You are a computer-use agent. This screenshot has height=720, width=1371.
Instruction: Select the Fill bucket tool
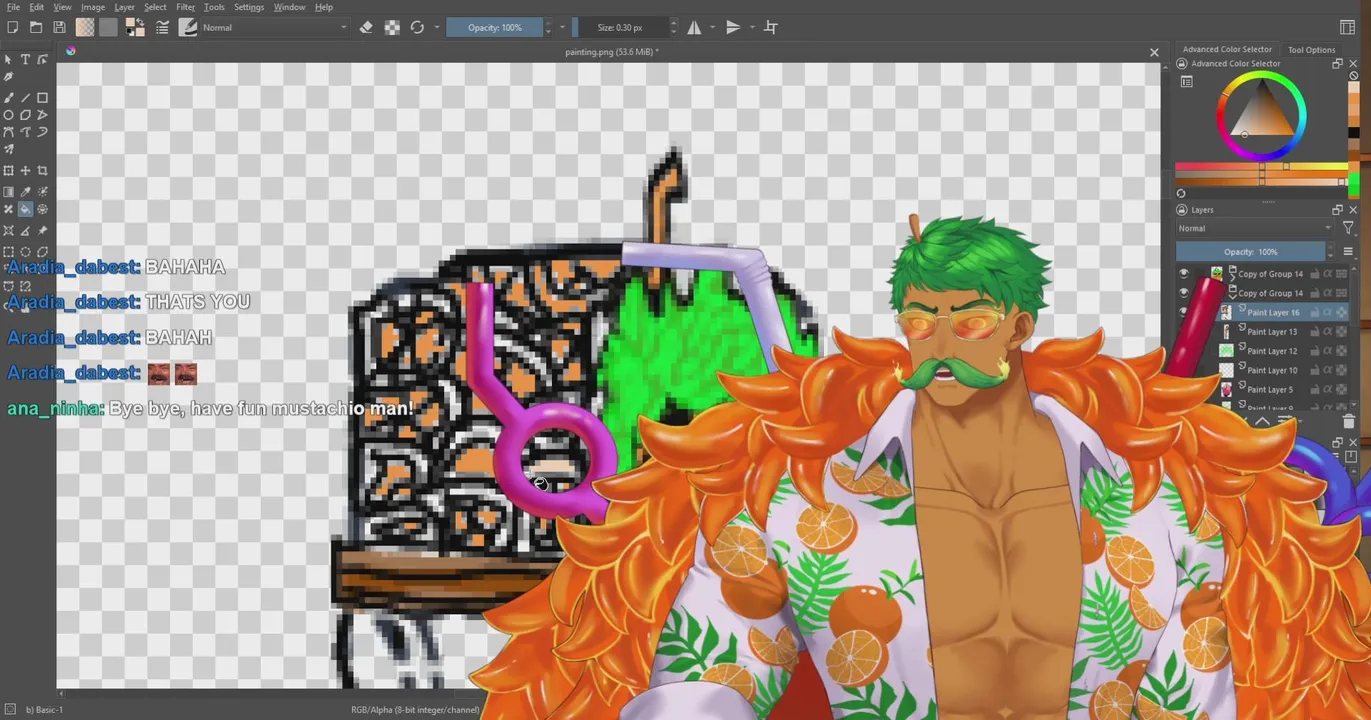click(25, 209)
